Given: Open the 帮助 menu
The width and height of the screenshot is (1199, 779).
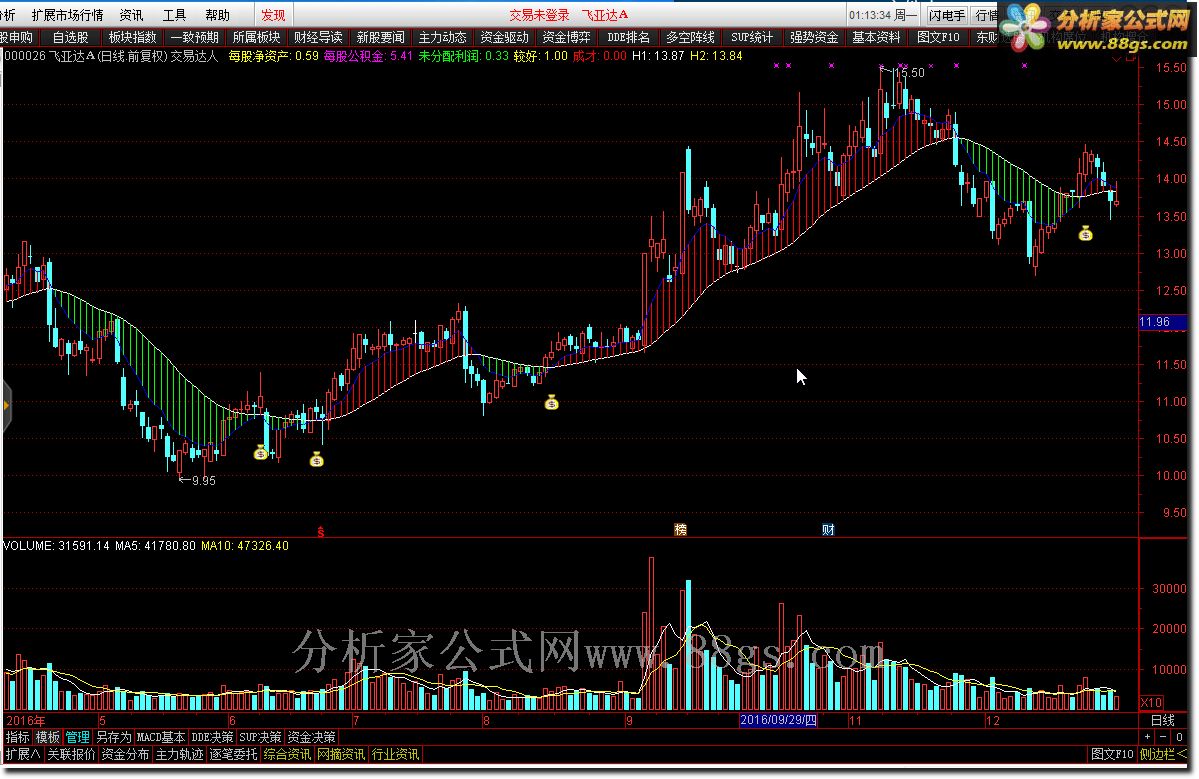Looking at the screenshot, I should 217,15.
